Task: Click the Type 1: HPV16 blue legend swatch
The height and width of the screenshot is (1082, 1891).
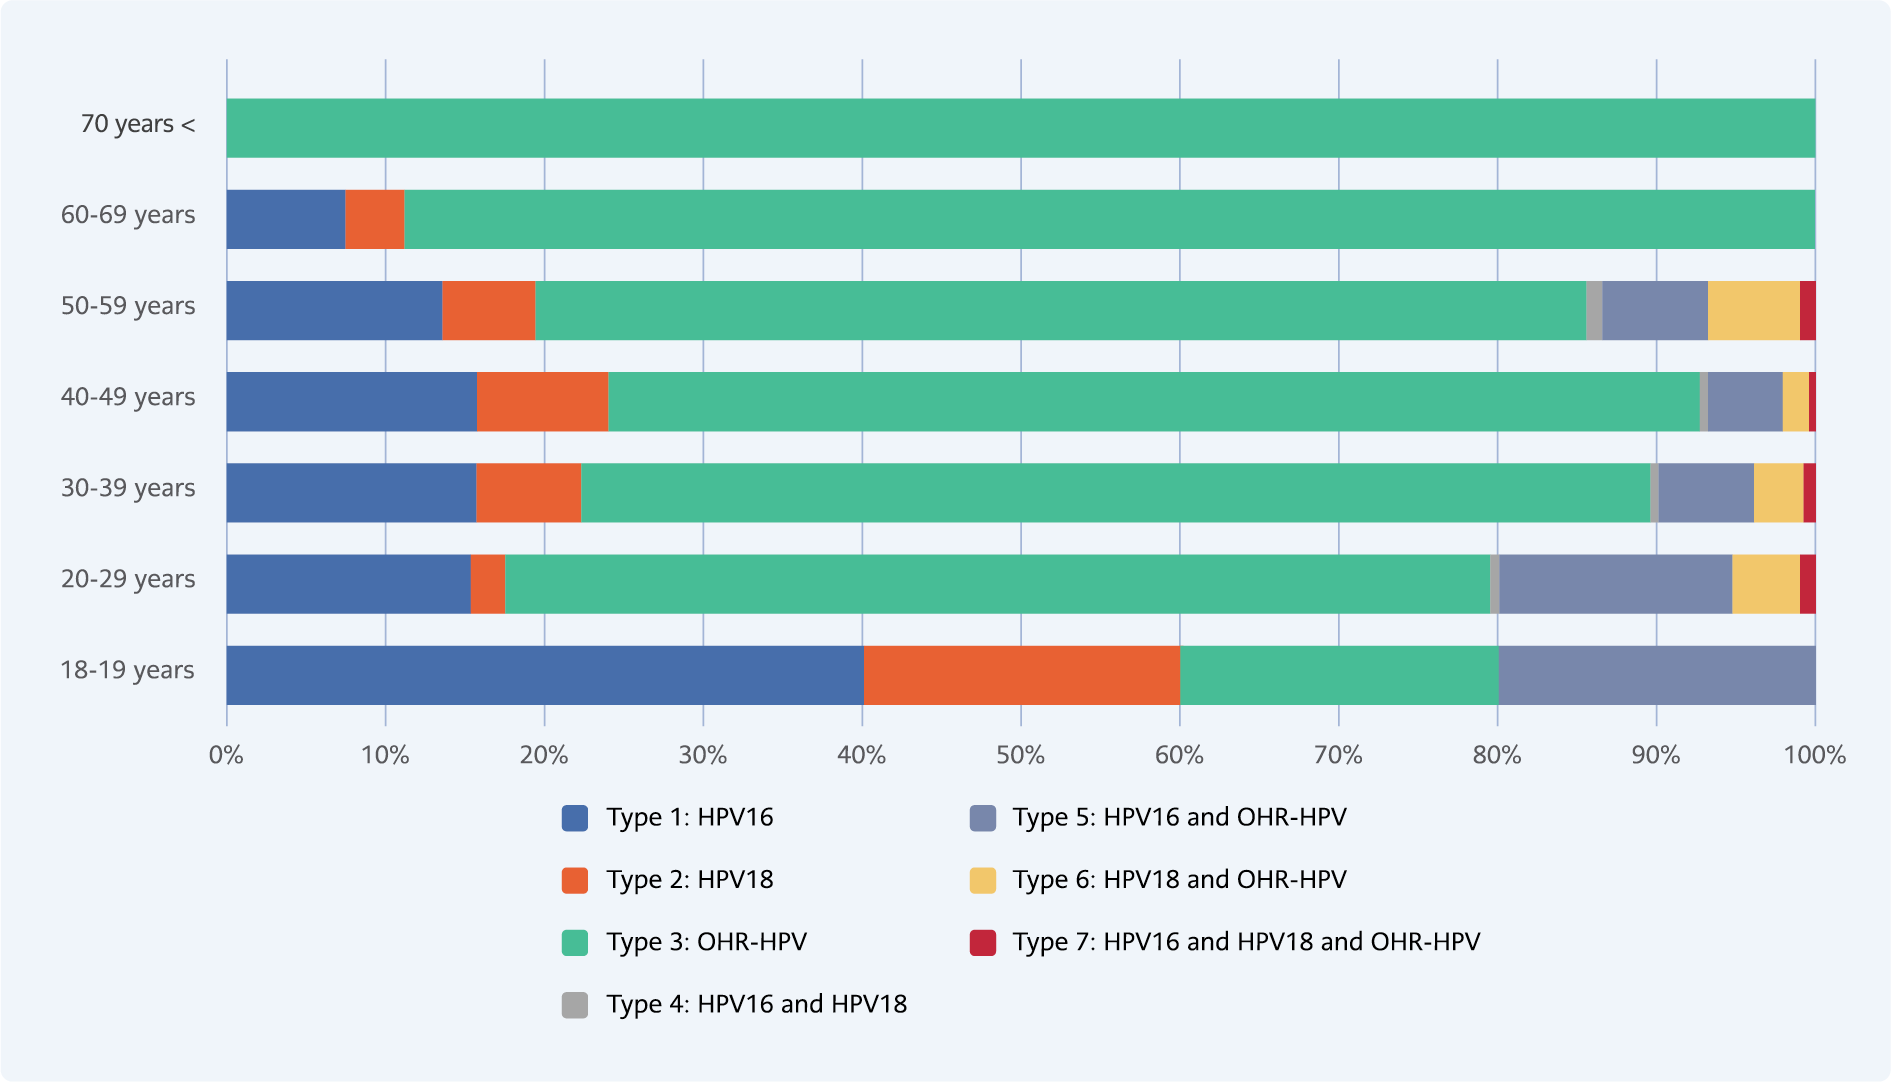Action: click(575, 818)
